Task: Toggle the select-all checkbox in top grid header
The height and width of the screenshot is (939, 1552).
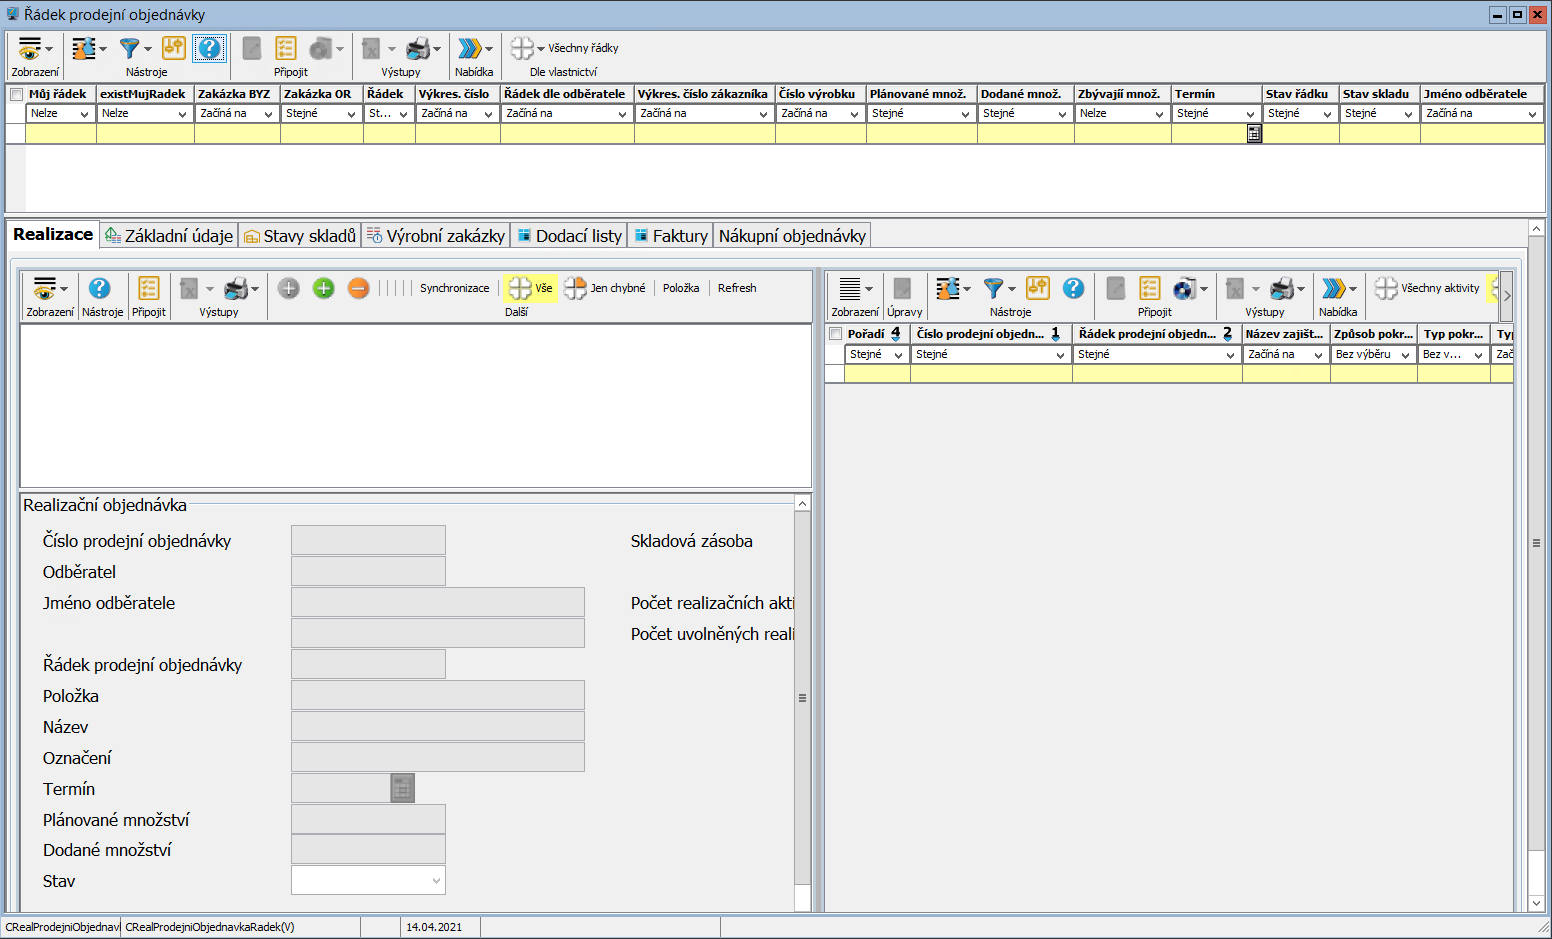Action: pyautogui.click(x=16, y=95)
